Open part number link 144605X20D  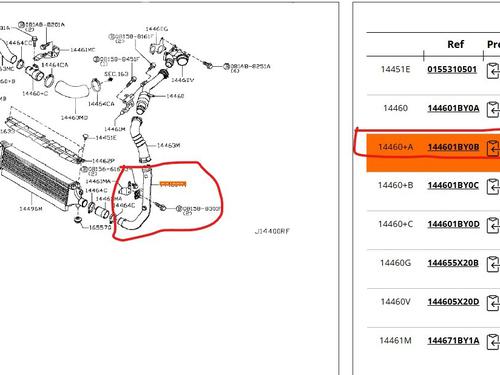coord(453,302)
